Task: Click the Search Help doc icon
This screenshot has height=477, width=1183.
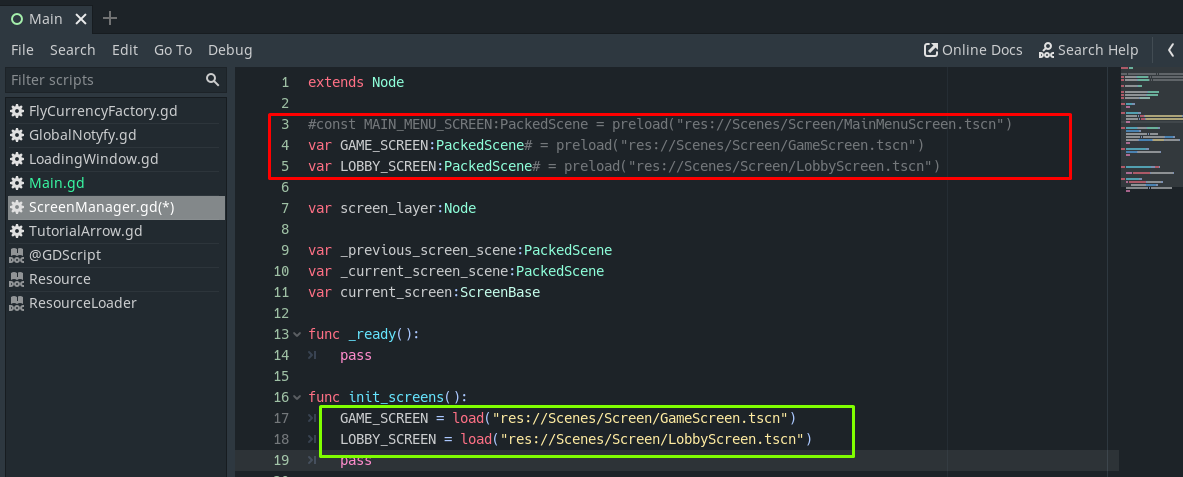Action: [1047, 50]
